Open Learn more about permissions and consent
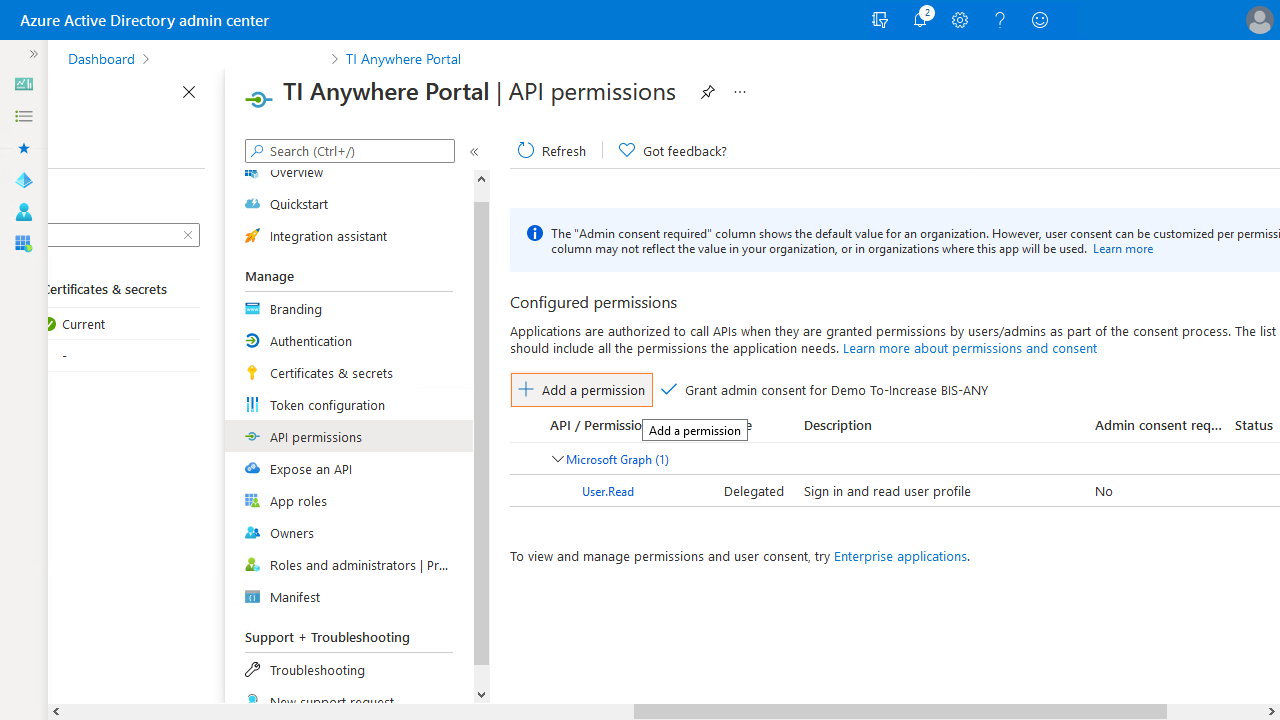Screen dimensions: 1280x720 pos(970,348)
